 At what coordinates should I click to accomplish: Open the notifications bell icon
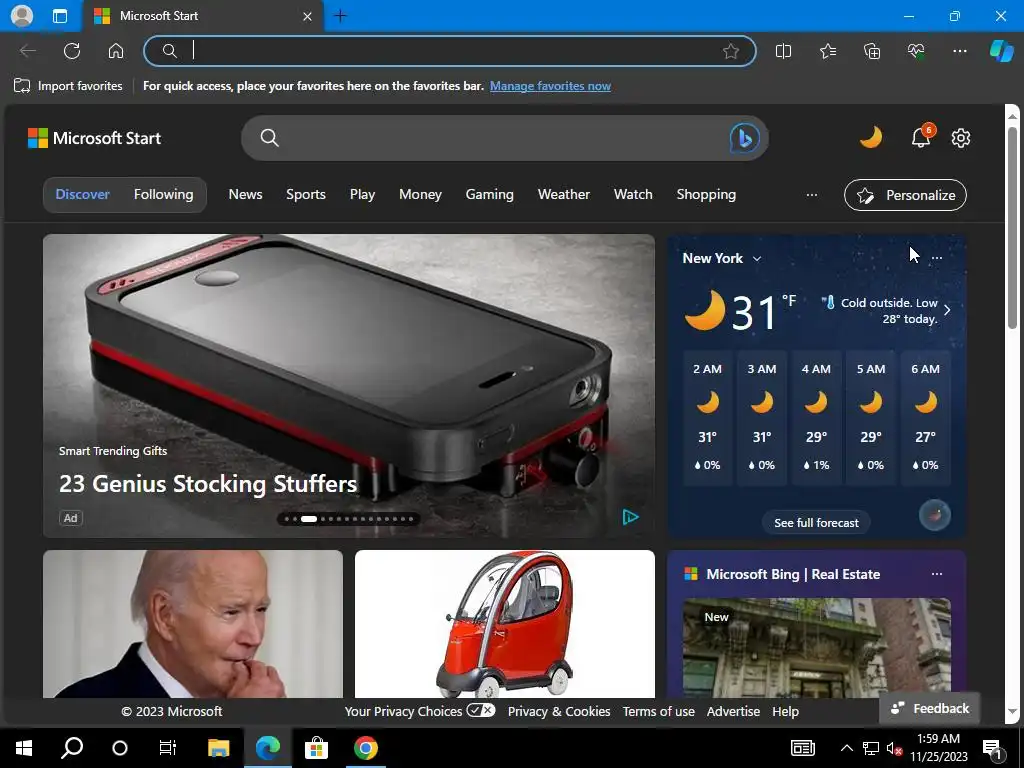click(x=921, y=136)
